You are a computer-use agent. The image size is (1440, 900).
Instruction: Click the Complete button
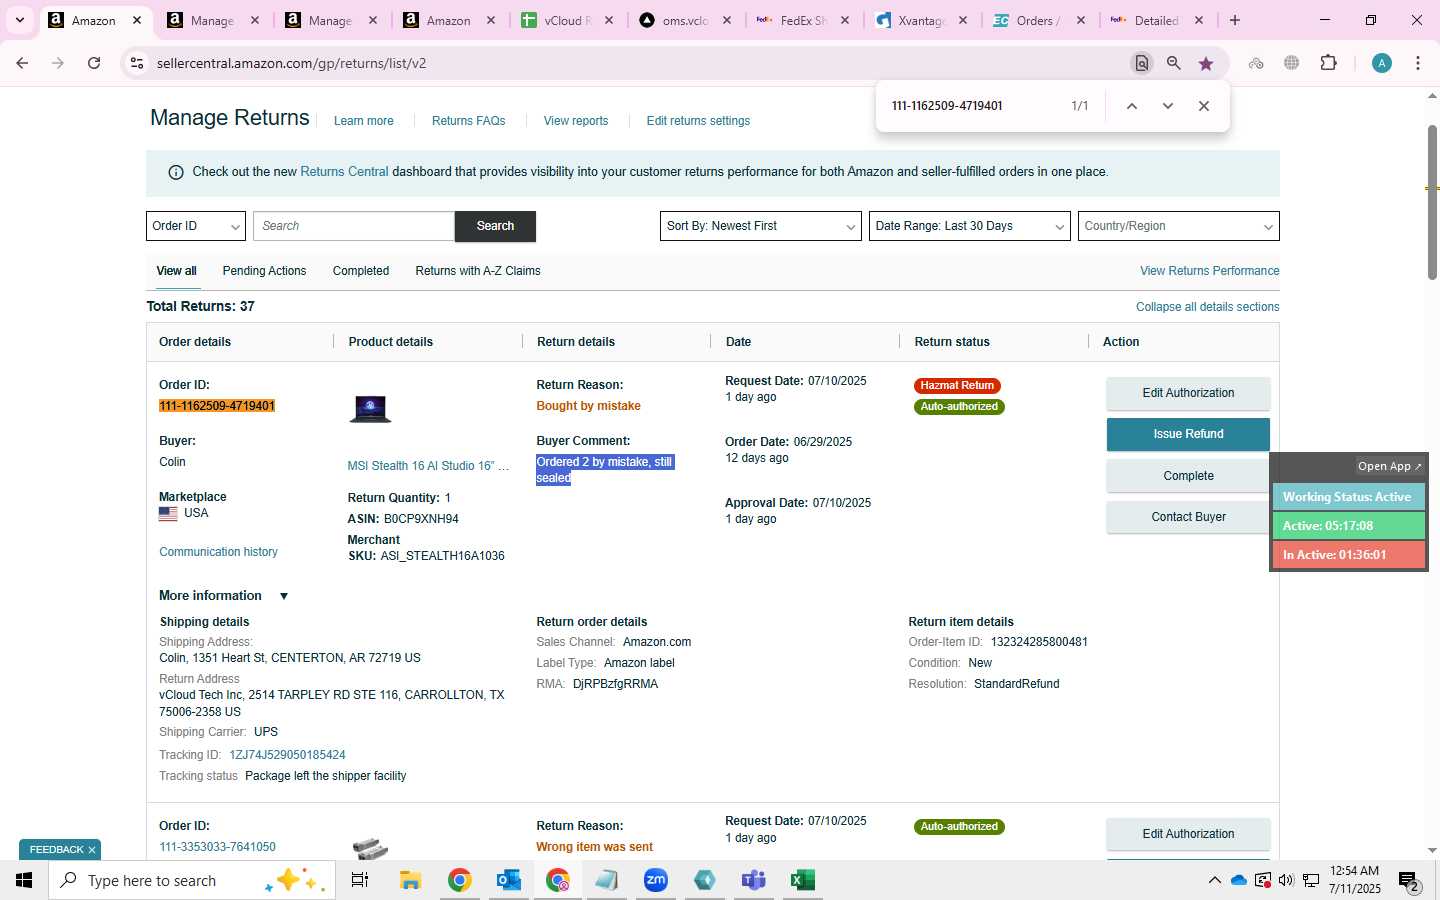coord(1188,476)
